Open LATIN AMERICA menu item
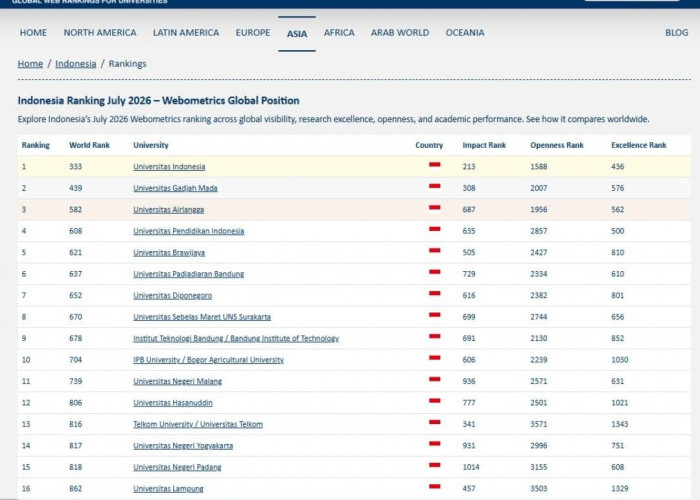Screen dimensions: 700x500 [x=186, y=33]
